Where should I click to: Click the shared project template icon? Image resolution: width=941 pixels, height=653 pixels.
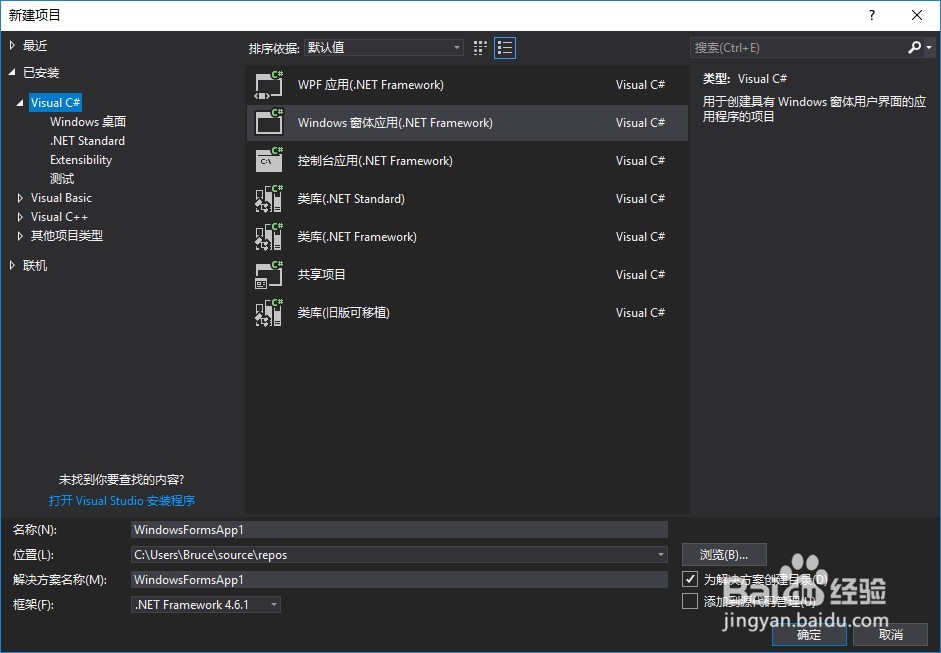click(x=268, y=274)
